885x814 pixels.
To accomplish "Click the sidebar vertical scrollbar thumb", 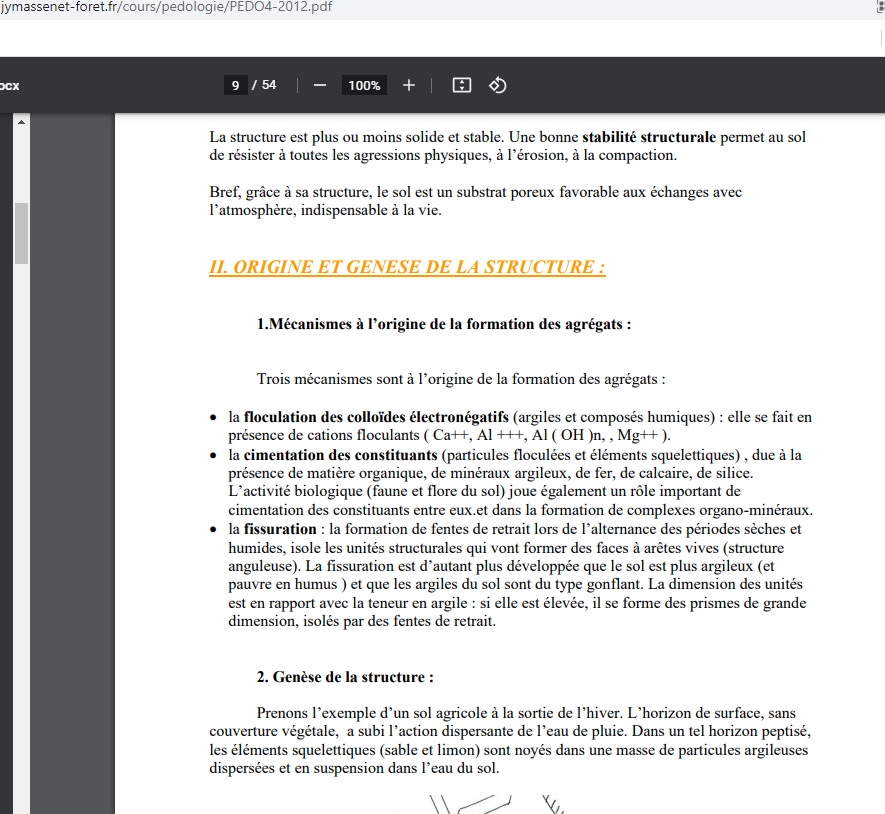I will tap(21, 232).
